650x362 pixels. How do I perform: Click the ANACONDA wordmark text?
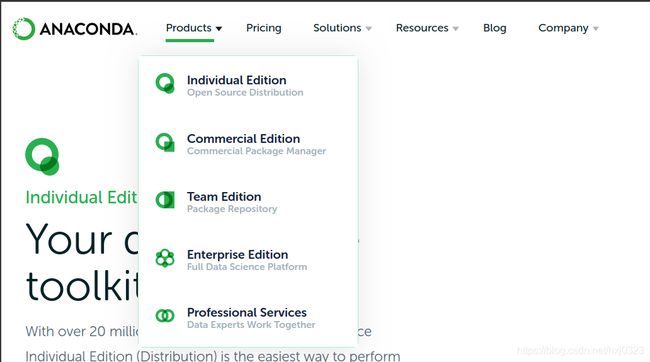pyautogui.click(x=88, y=29)
